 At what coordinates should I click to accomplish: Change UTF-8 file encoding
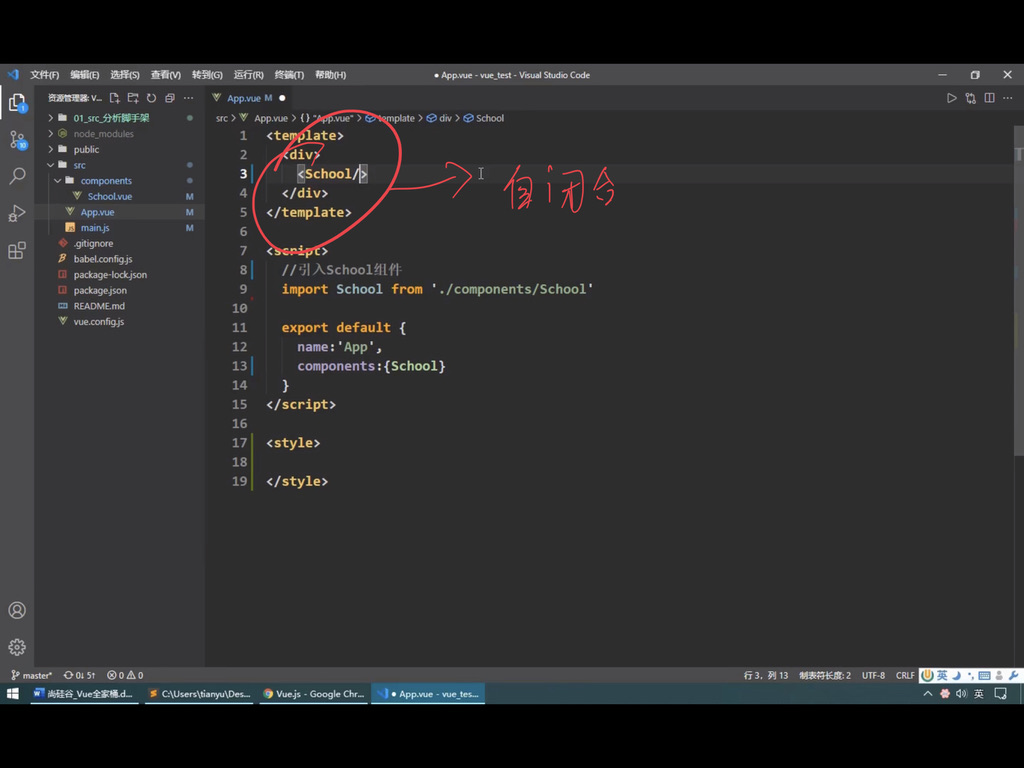click(873, 675)
